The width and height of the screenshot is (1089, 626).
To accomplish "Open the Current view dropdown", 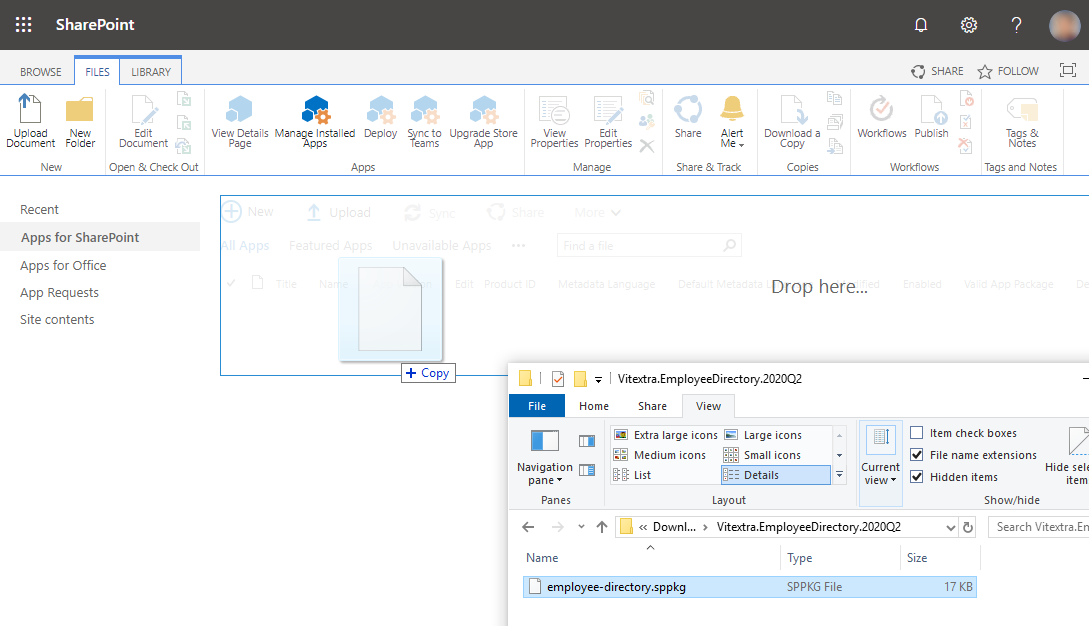I will tap(881, 462).
